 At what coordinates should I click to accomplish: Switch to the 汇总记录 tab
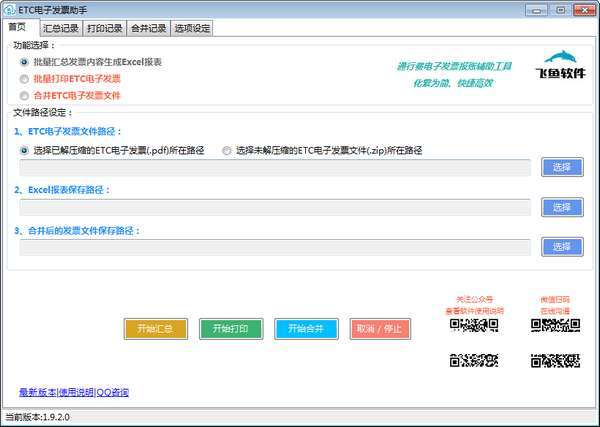click(61, 28)
